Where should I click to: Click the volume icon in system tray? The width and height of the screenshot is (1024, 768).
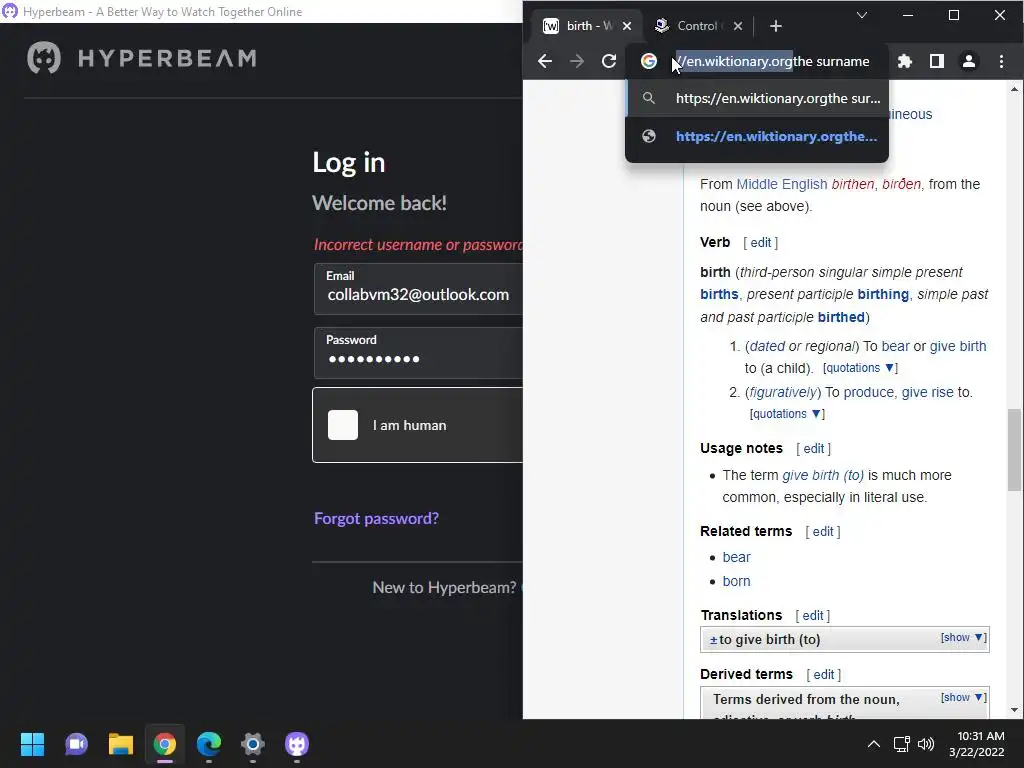coord(926,744)
